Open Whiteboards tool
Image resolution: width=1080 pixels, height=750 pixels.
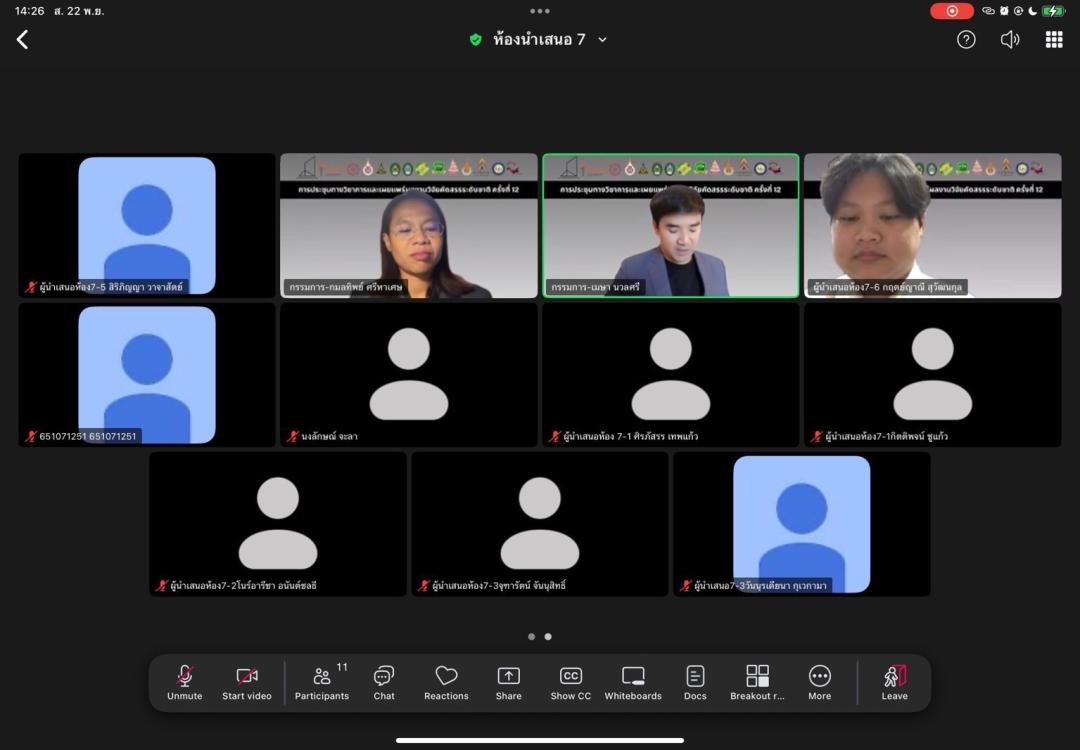[x=633, y=683]
